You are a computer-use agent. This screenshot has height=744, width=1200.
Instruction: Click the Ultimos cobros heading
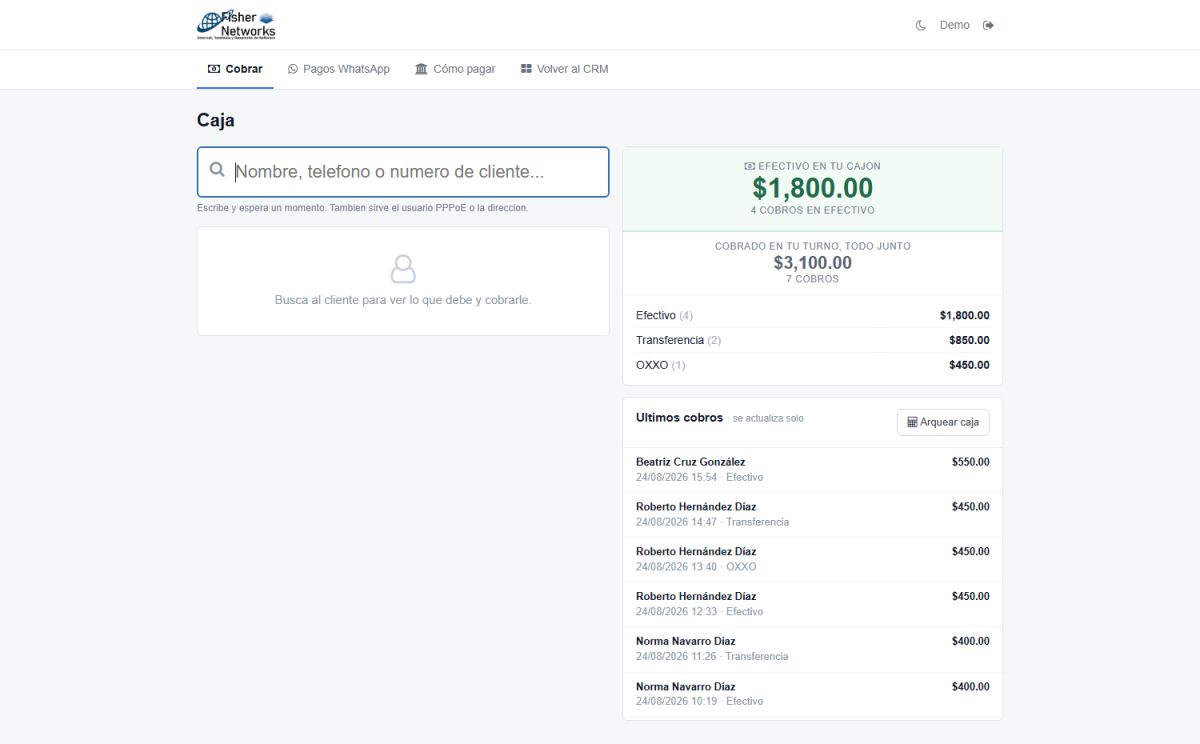point(679,418)
